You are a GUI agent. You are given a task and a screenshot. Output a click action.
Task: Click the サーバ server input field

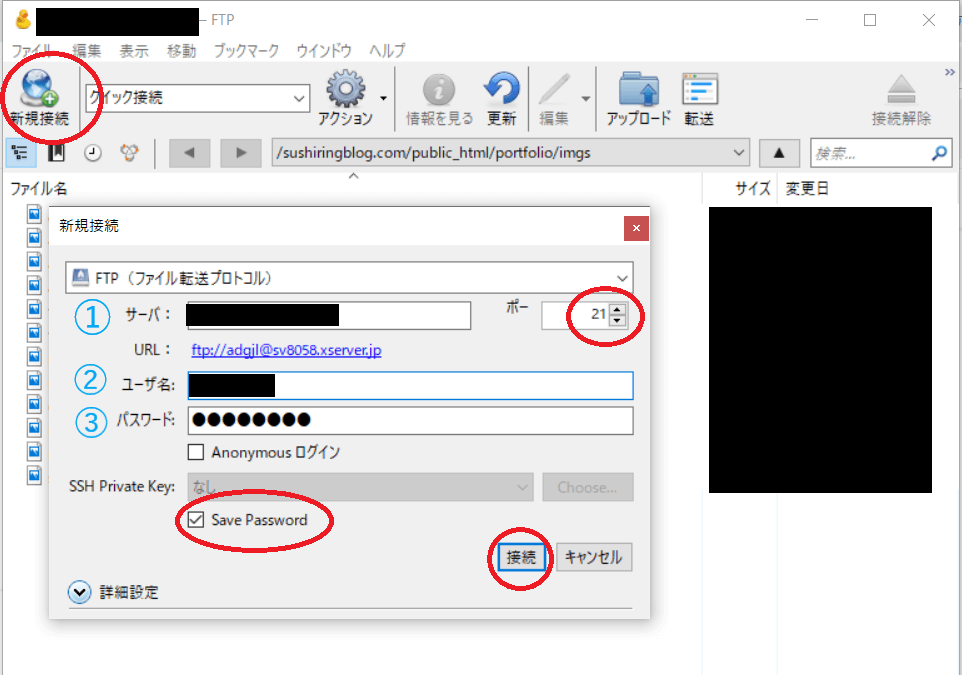pos(329,315)
